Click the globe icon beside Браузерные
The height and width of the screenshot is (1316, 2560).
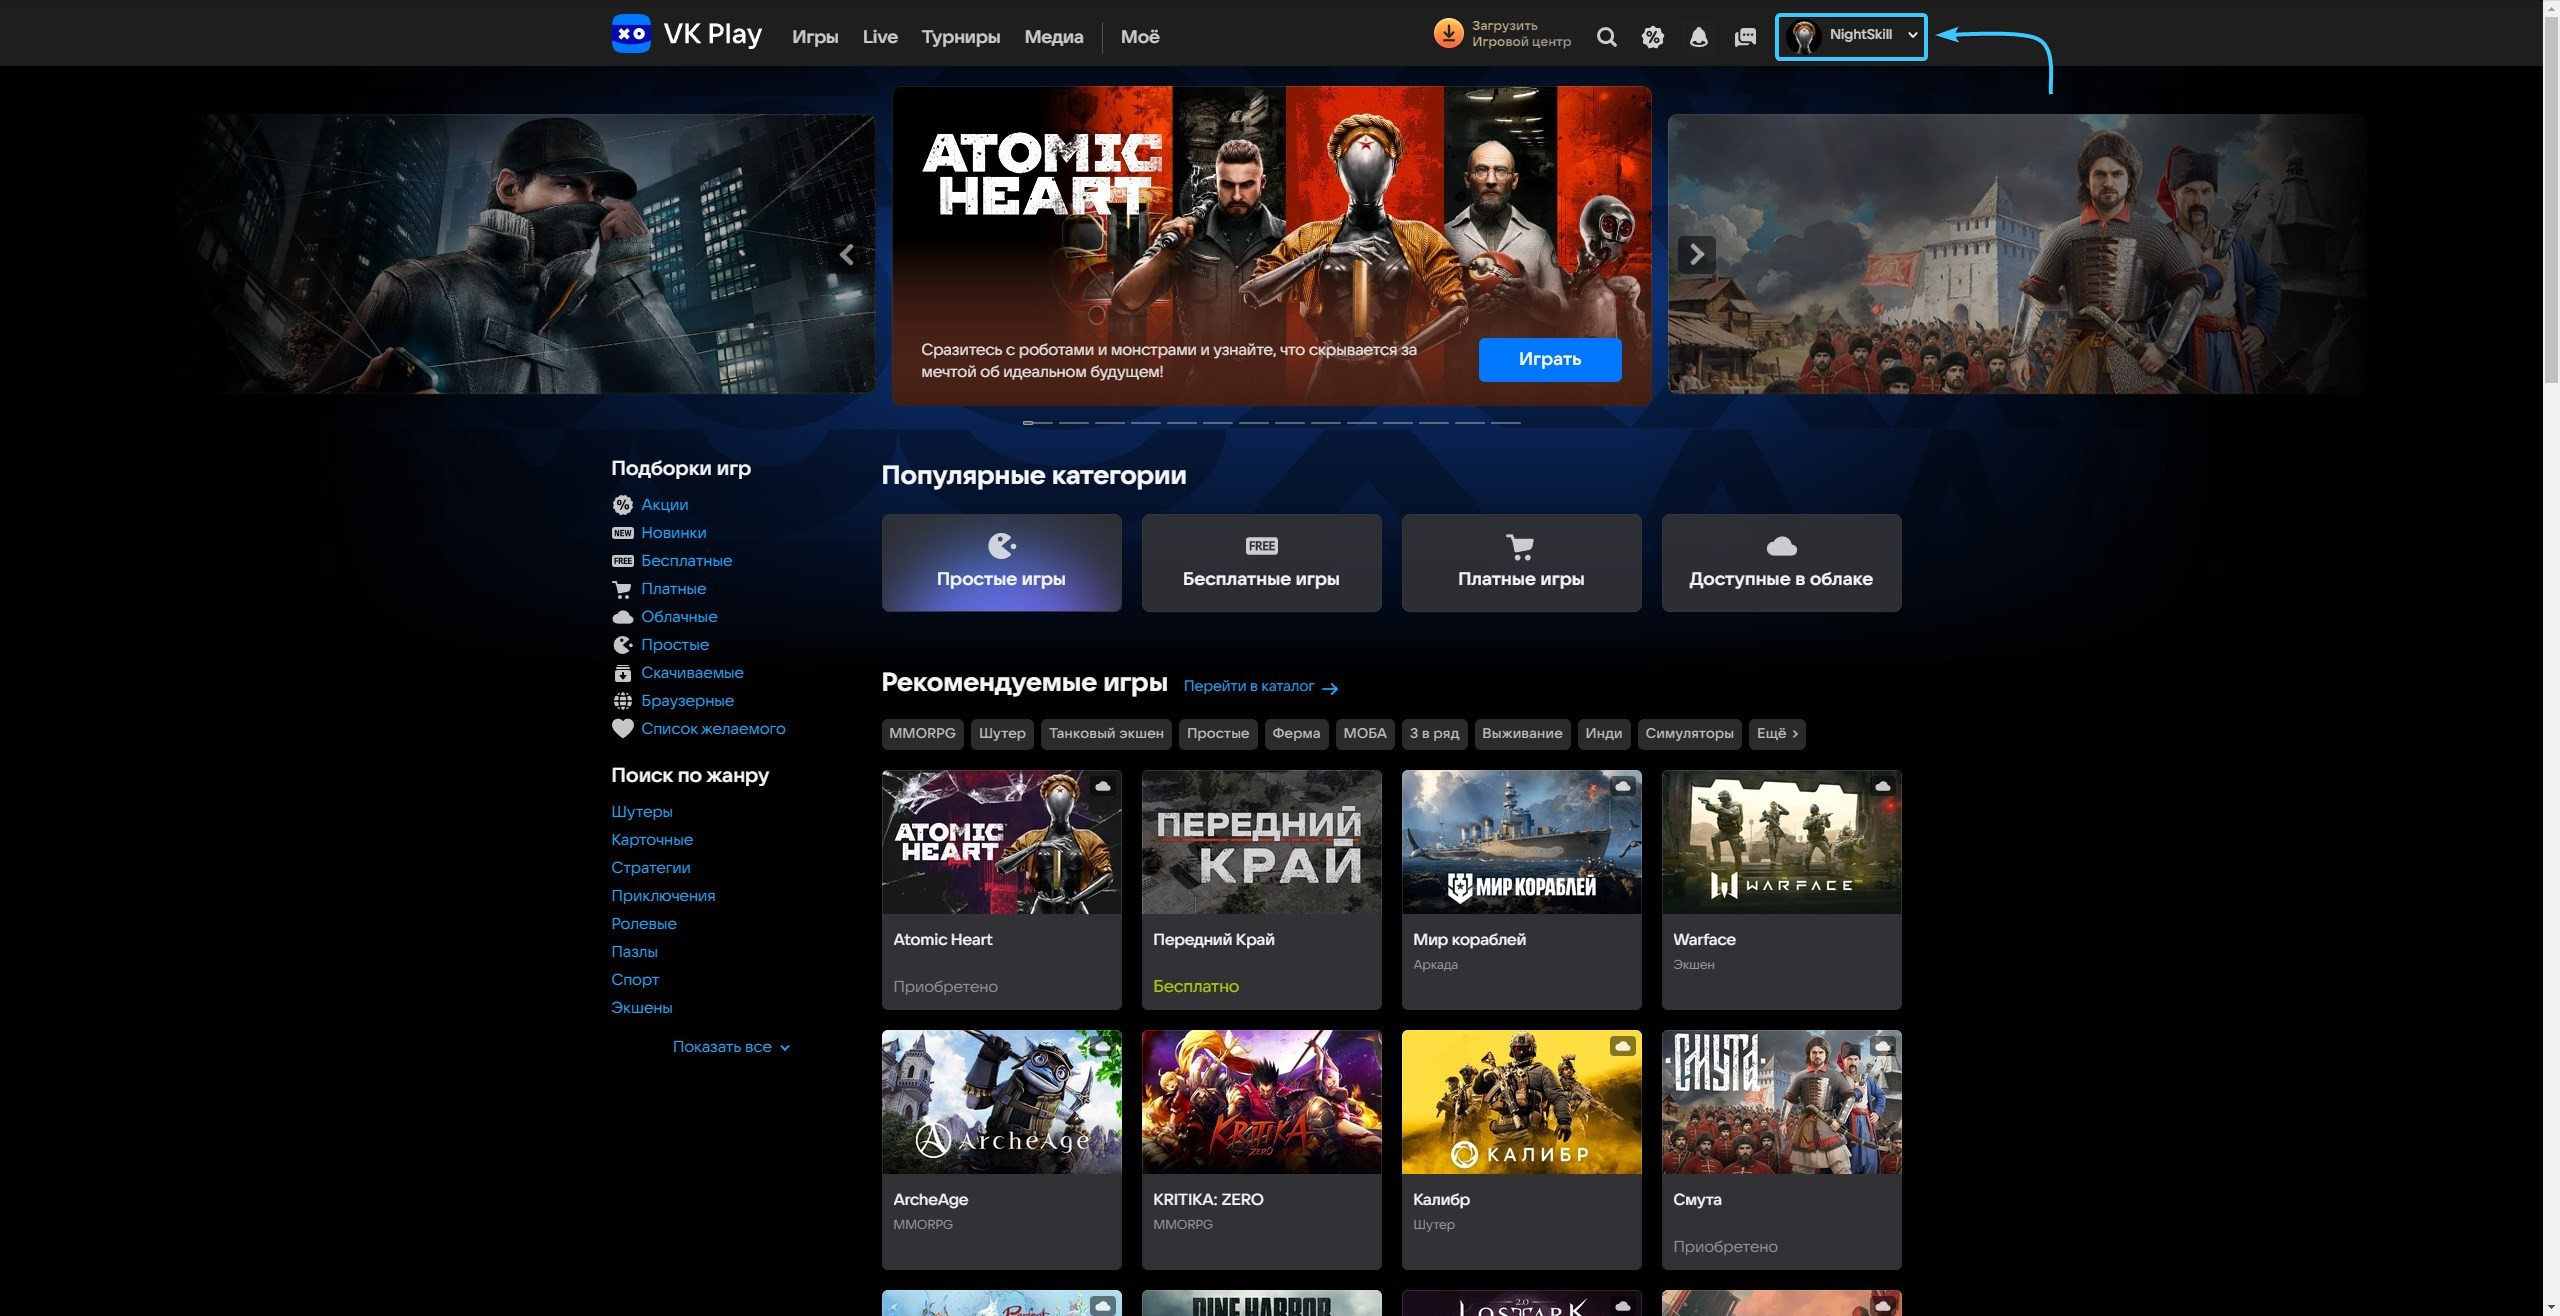(623, 701)
